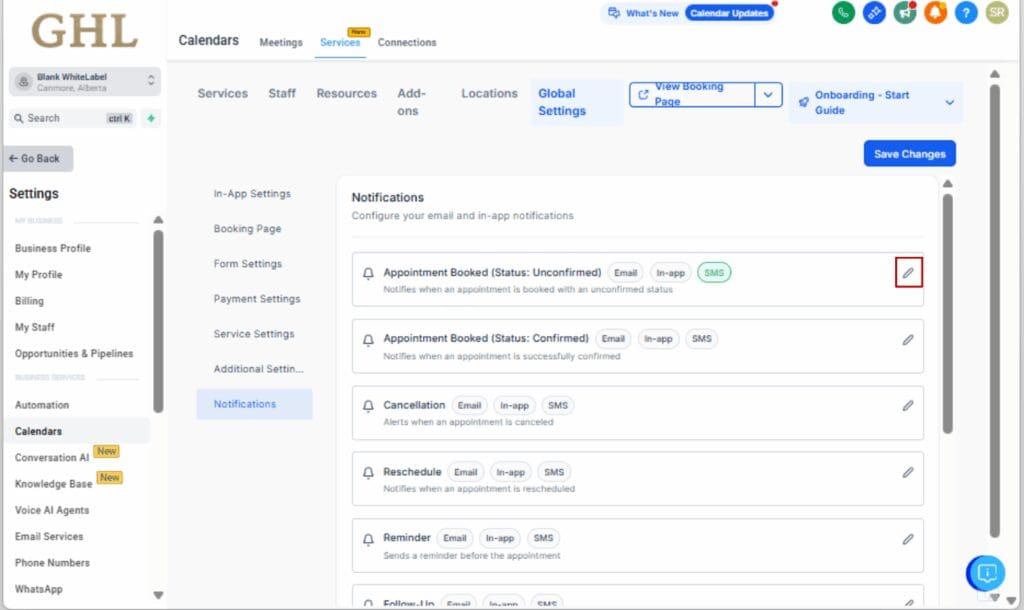Open the SR profile avatar
1024x610 pixels.
[x=996, y=14]
